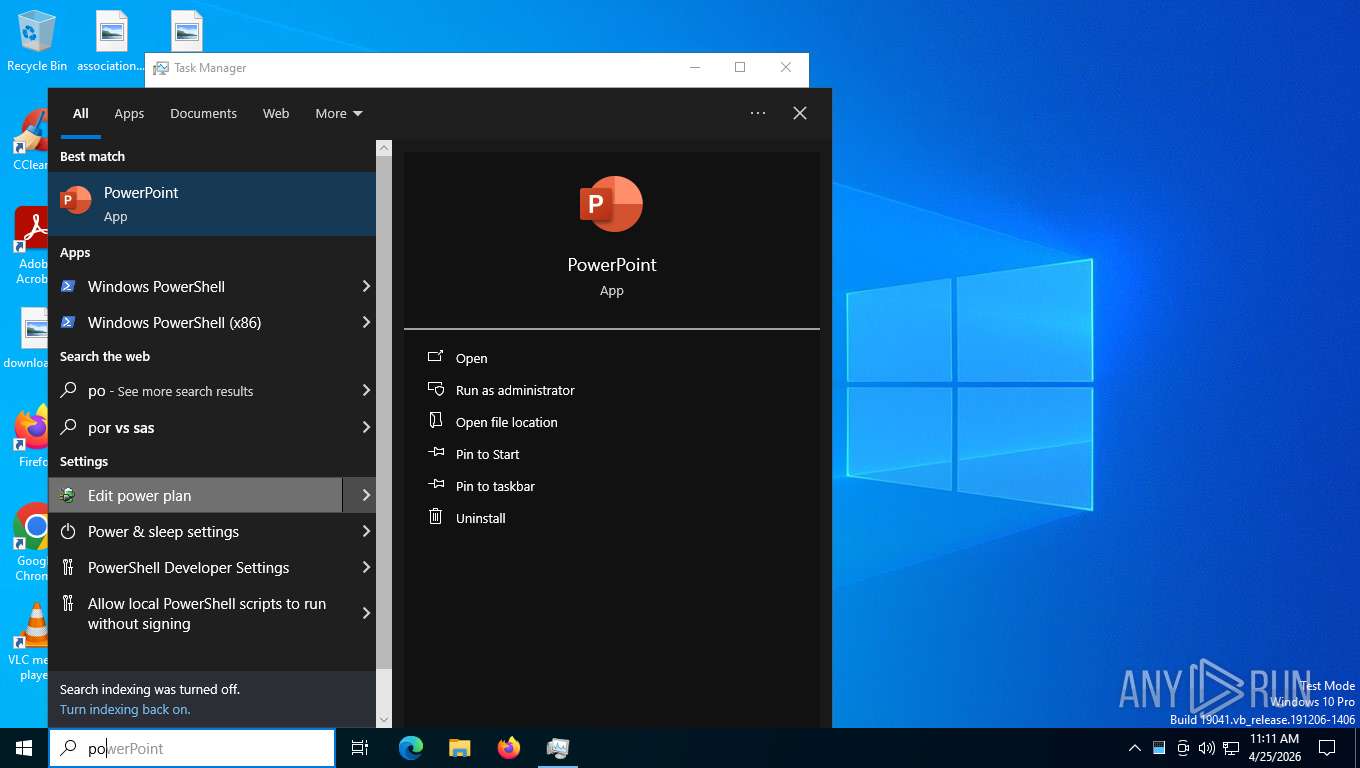Screen dimensions: 1360x768
Task: Switch to Task Manager on the taskbar
Action: tap(558, 748)
